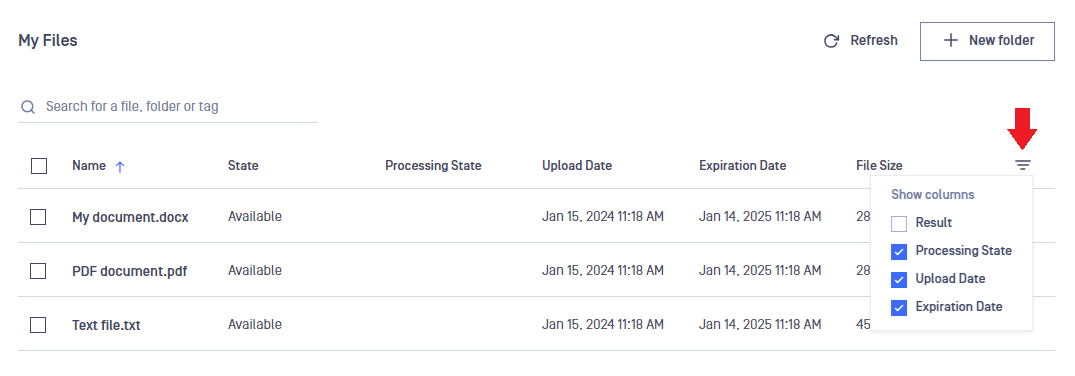The height and width of the screenshot is (376, 1075).
Task: Tick the checkbox for Text file.txt
Action: [x=38, y=325]
